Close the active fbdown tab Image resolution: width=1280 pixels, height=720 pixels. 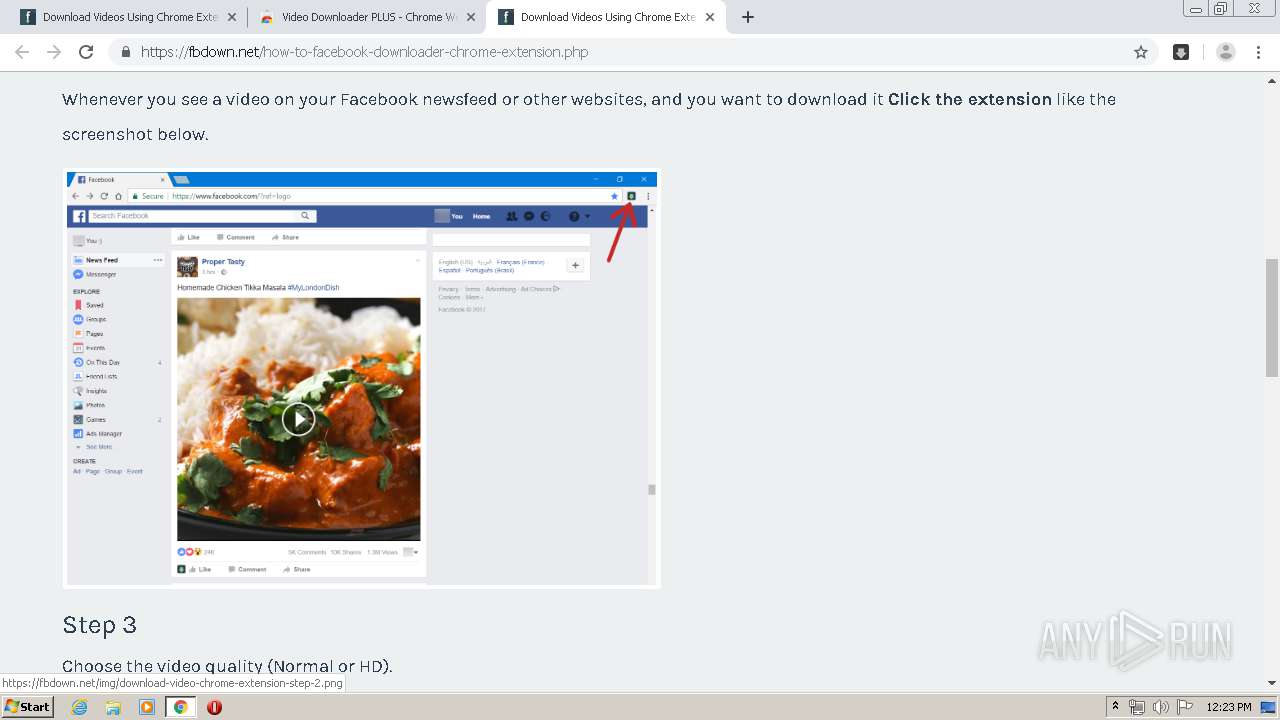pos(709,17)
